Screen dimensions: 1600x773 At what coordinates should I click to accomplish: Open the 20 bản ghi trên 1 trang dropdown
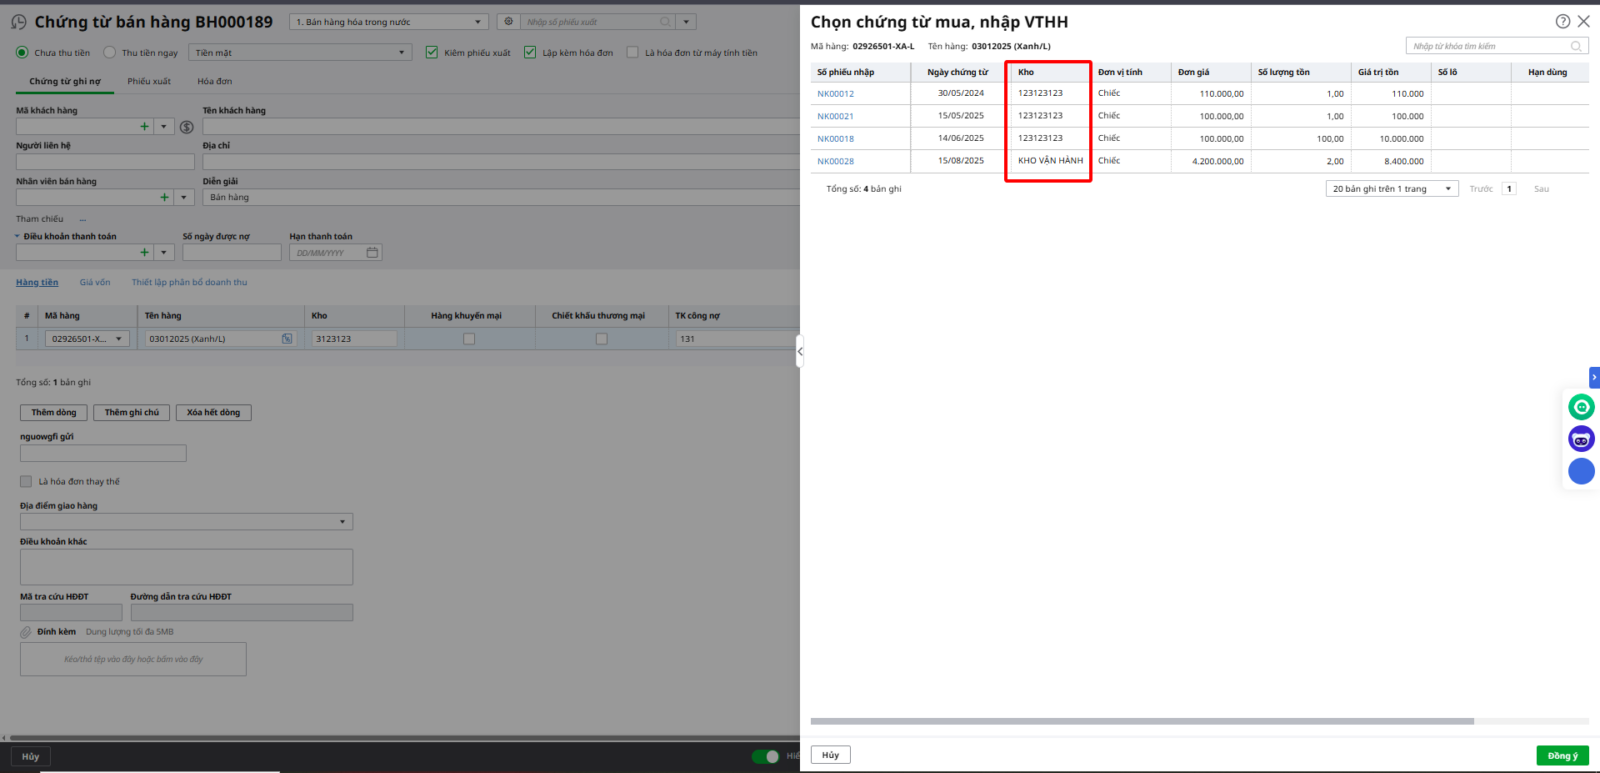point(1391,189)
